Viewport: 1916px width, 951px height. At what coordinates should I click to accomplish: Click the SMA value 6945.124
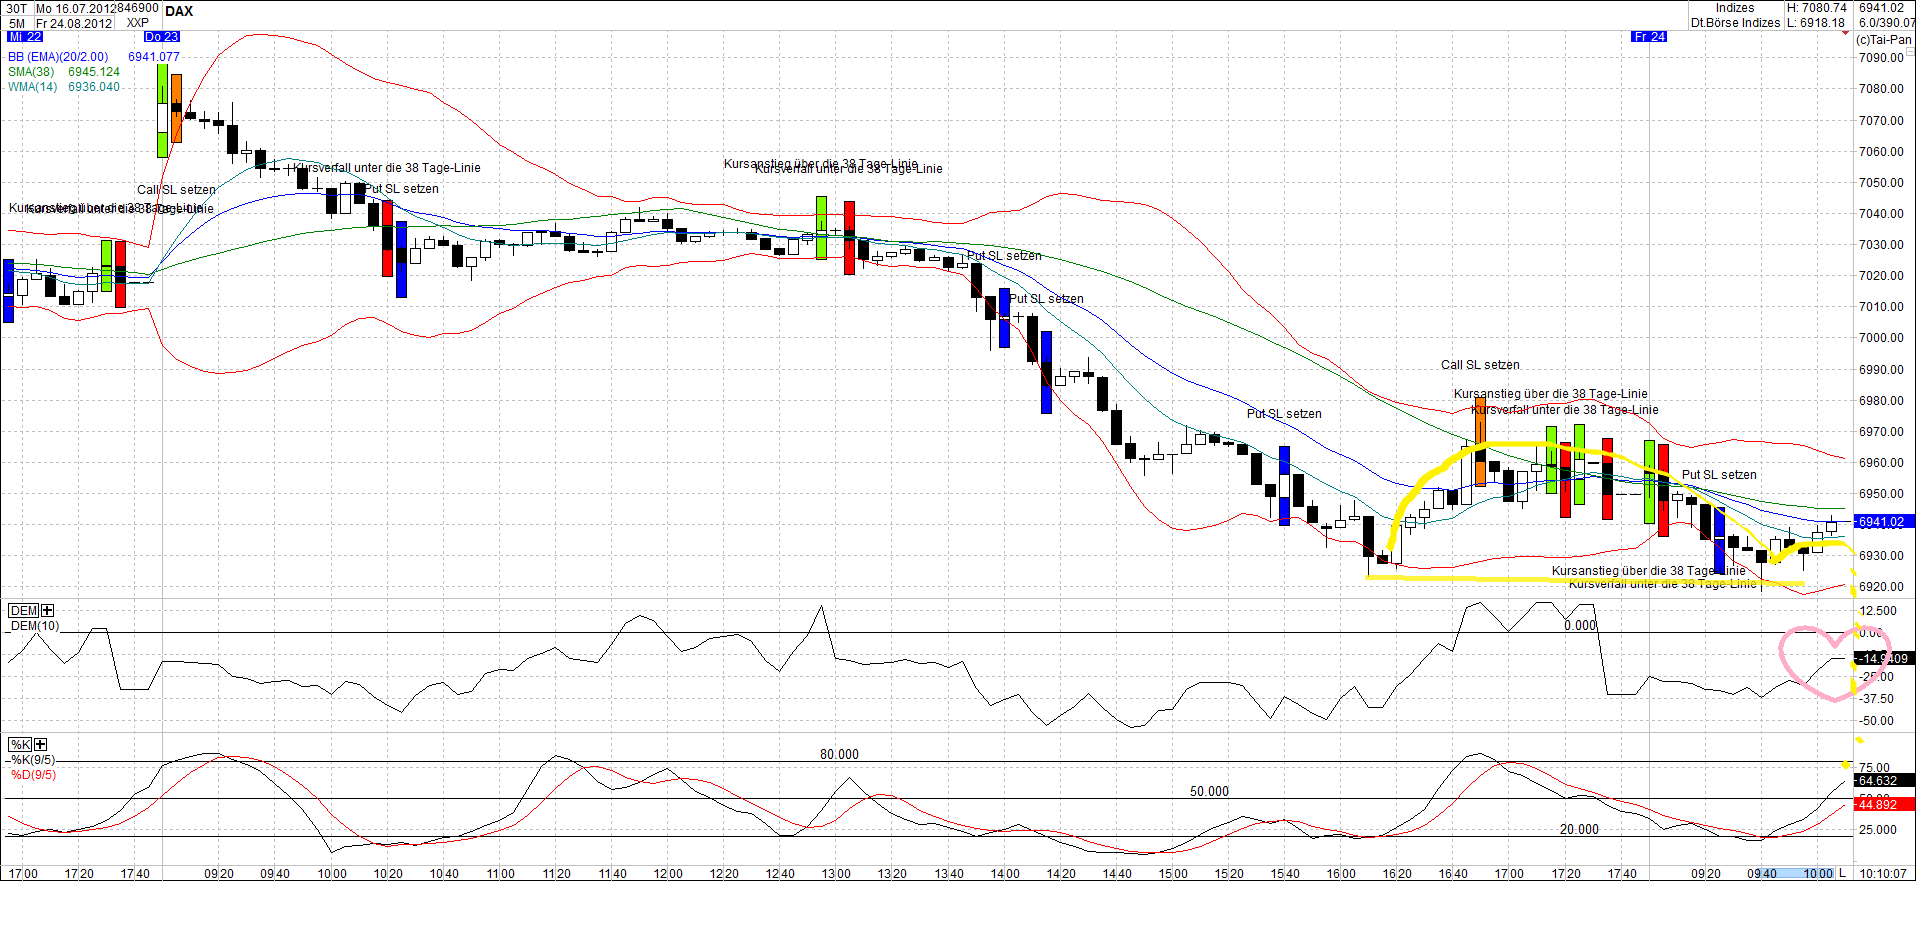[94, 72]
